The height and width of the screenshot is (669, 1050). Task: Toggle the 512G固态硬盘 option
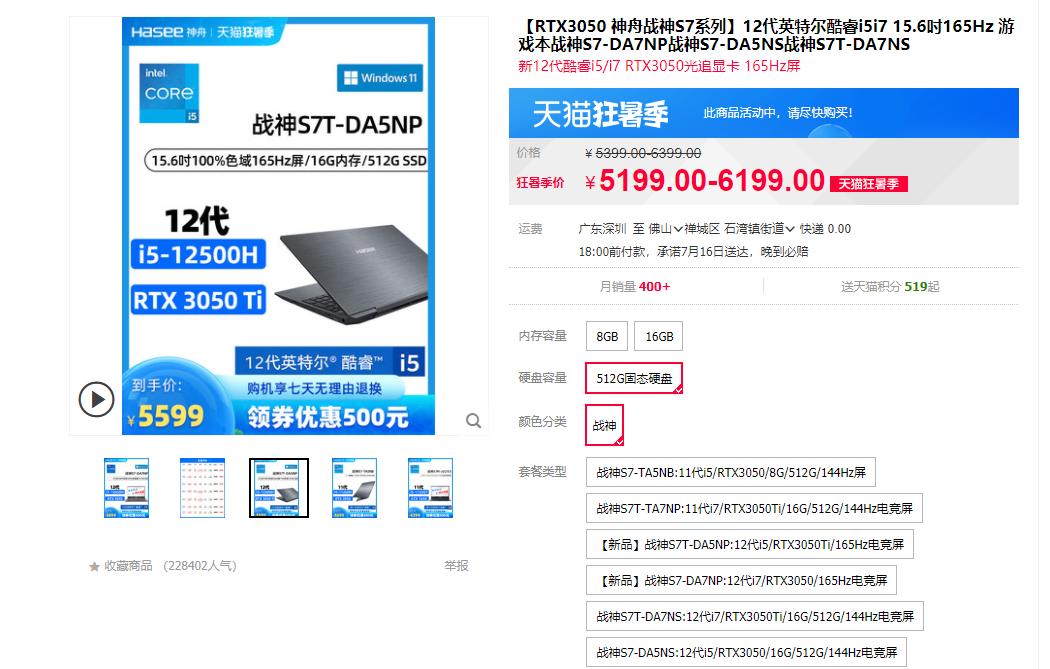[633, 378]
